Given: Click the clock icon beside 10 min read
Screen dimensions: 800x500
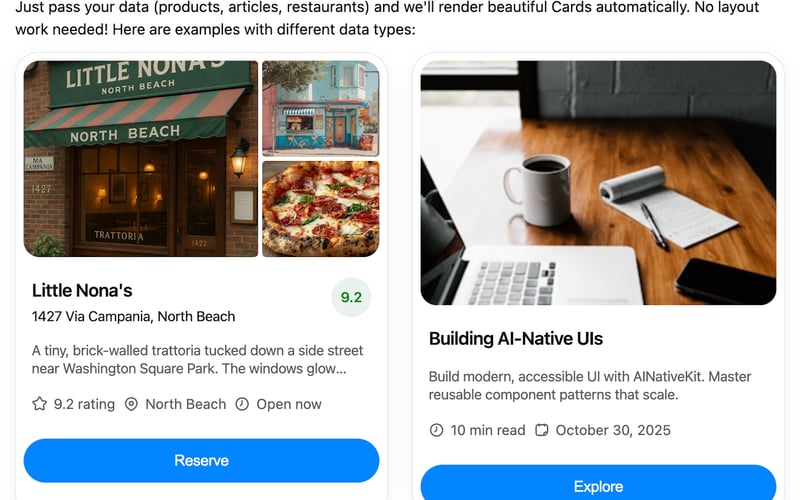Looking at the screenshot, I should tap(436, 430).
